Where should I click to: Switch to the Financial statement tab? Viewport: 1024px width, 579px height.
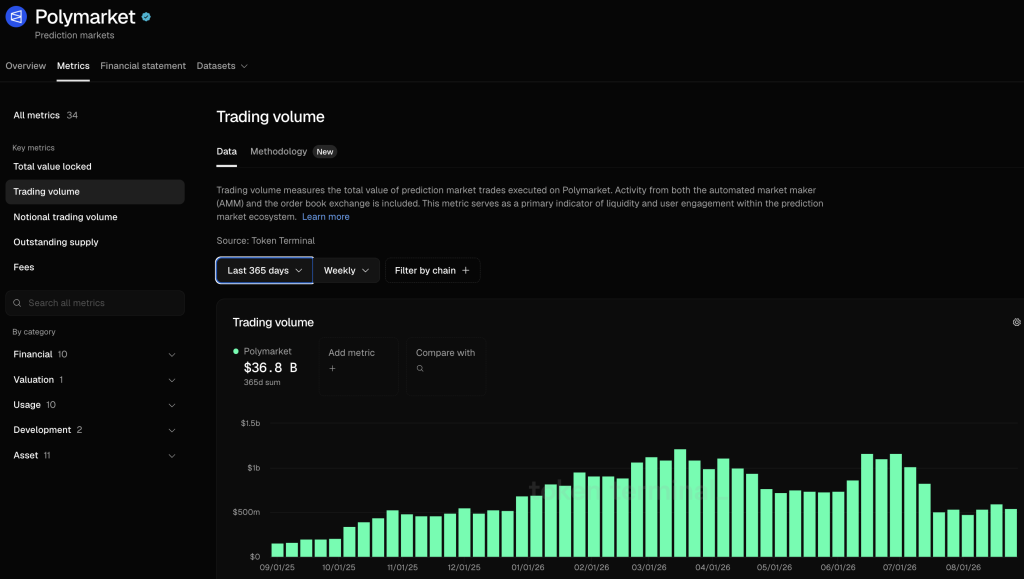click(143, 66)
